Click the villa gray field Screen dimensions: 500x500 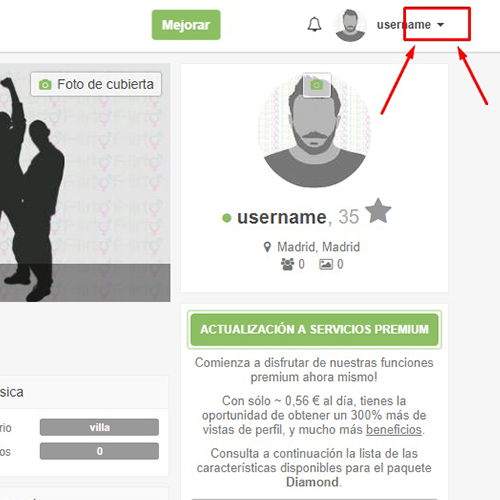[99, 427]
